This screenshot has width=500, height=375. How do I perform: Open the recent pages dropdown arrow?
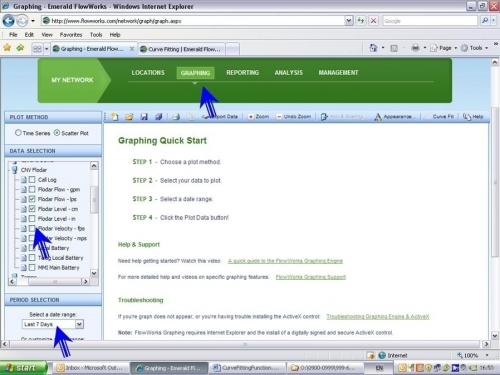(x=33, y=21)
